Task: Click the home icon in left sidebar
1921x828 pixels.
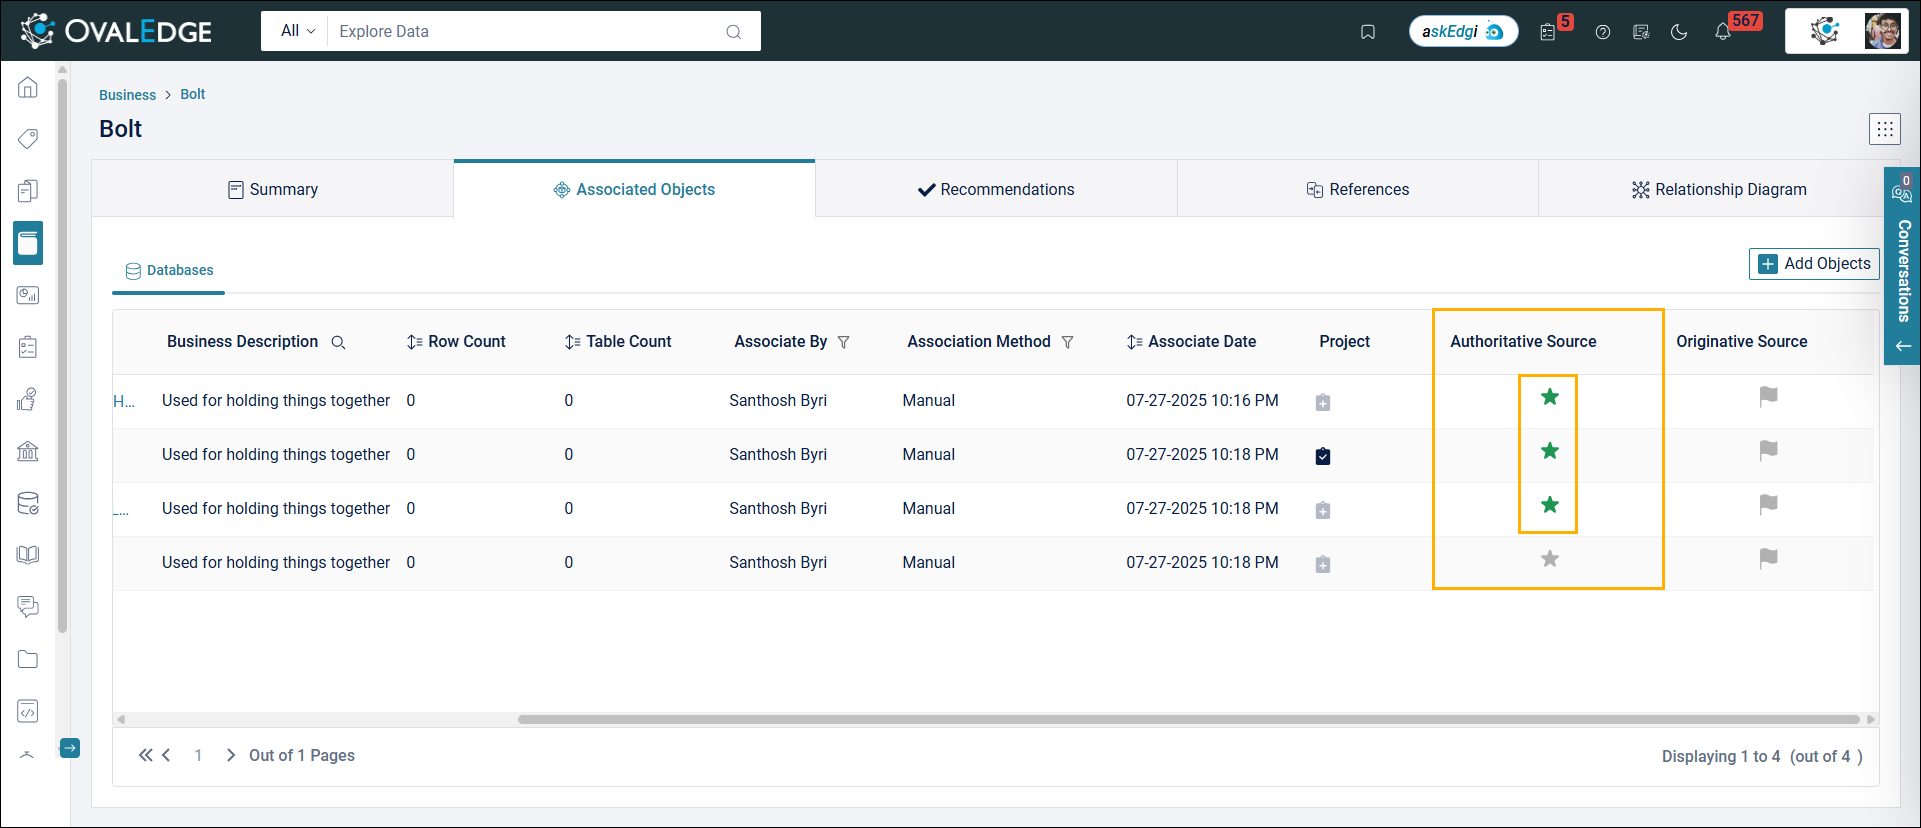Action: 28,88
